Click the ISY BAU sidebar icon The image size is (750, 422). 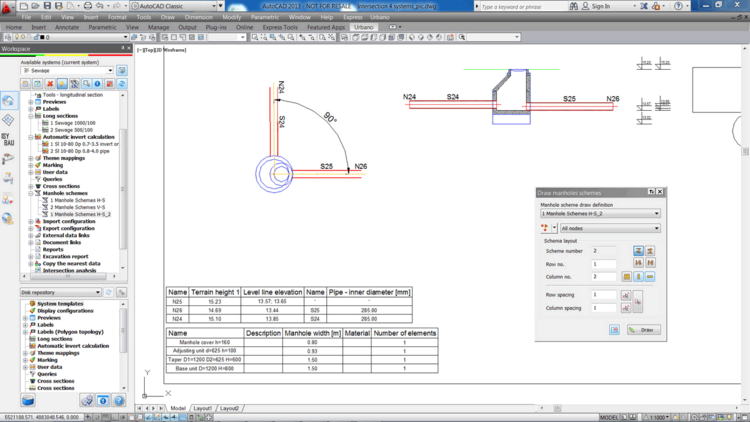tap(8, 139)
